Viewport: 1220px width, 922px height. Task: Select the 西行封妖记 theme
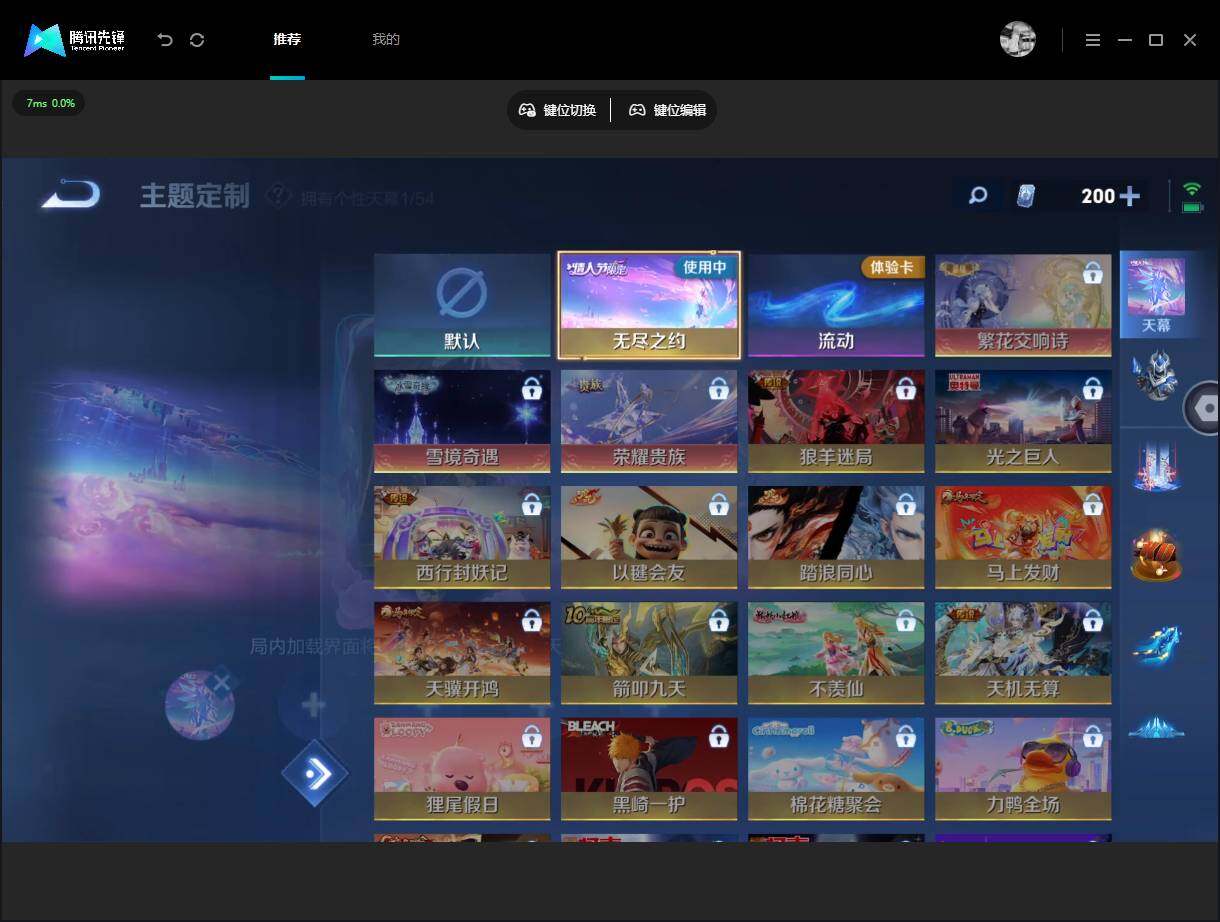462,537
